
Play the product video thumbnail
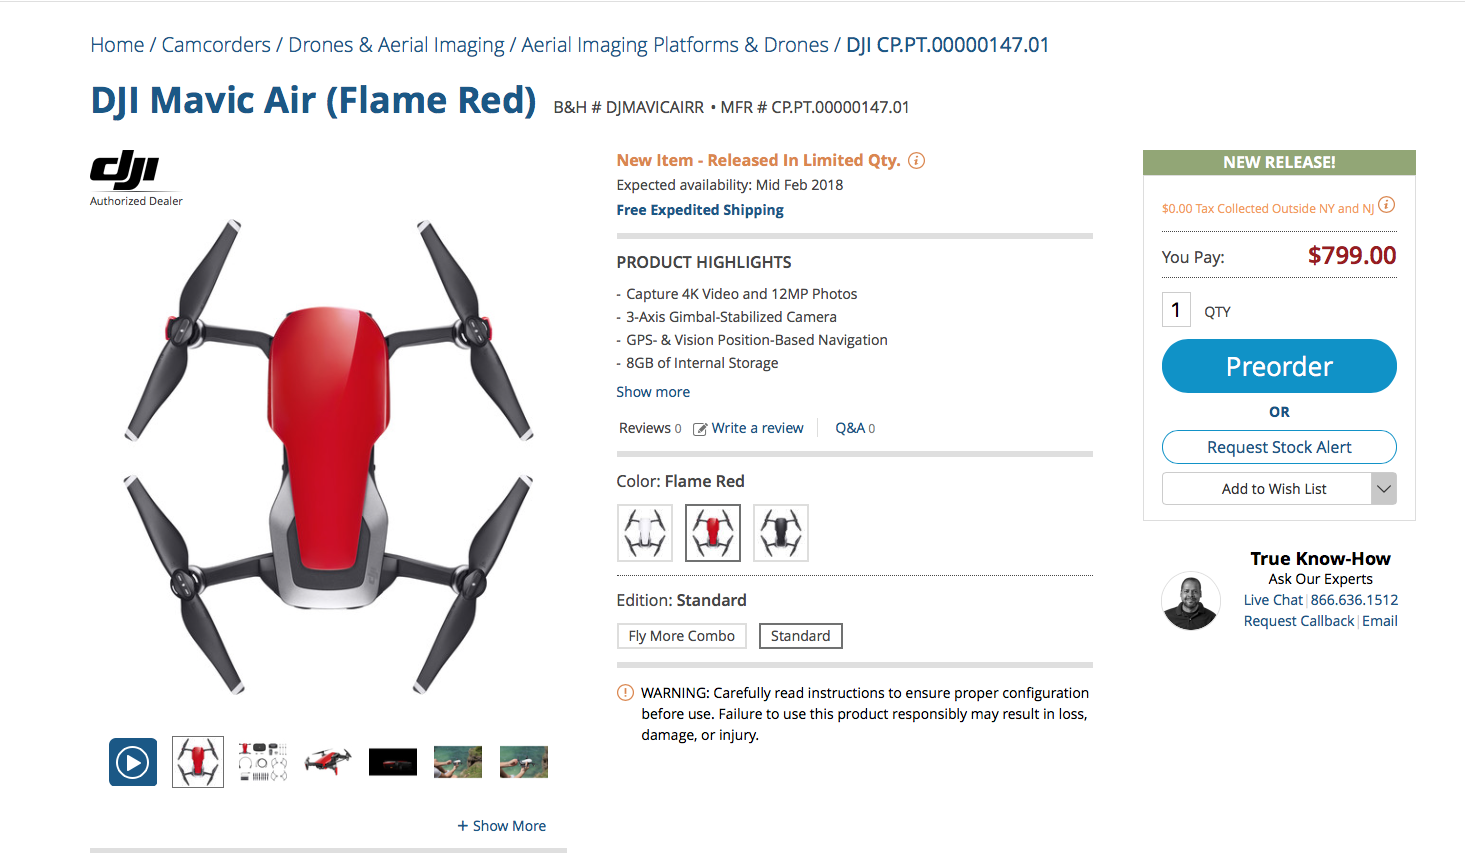click(x=133, y=762)
